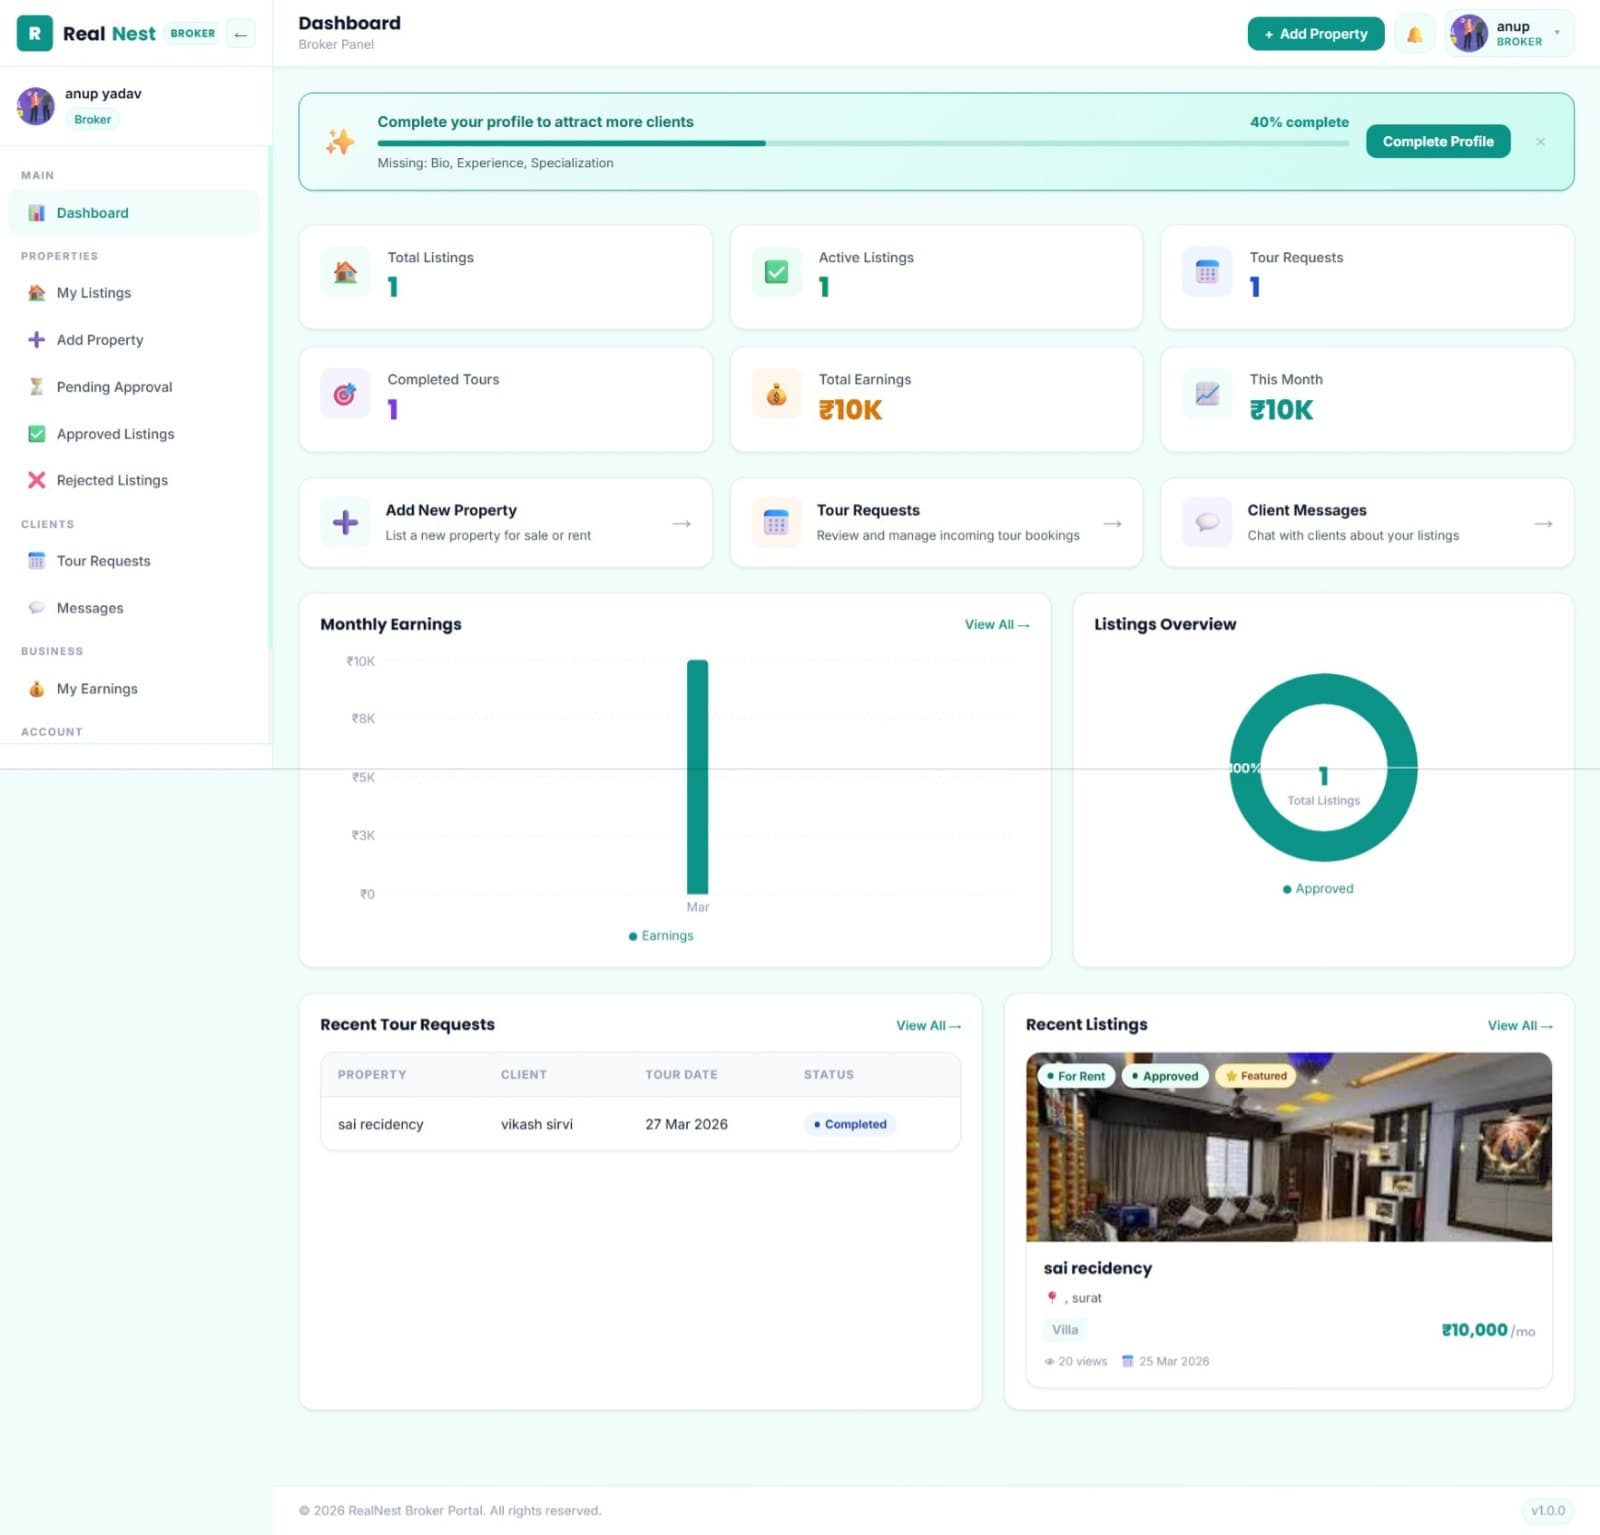Select Add Property in sidebar menu
Screen dimensions: 1600x1535
(x=134, y=340)
